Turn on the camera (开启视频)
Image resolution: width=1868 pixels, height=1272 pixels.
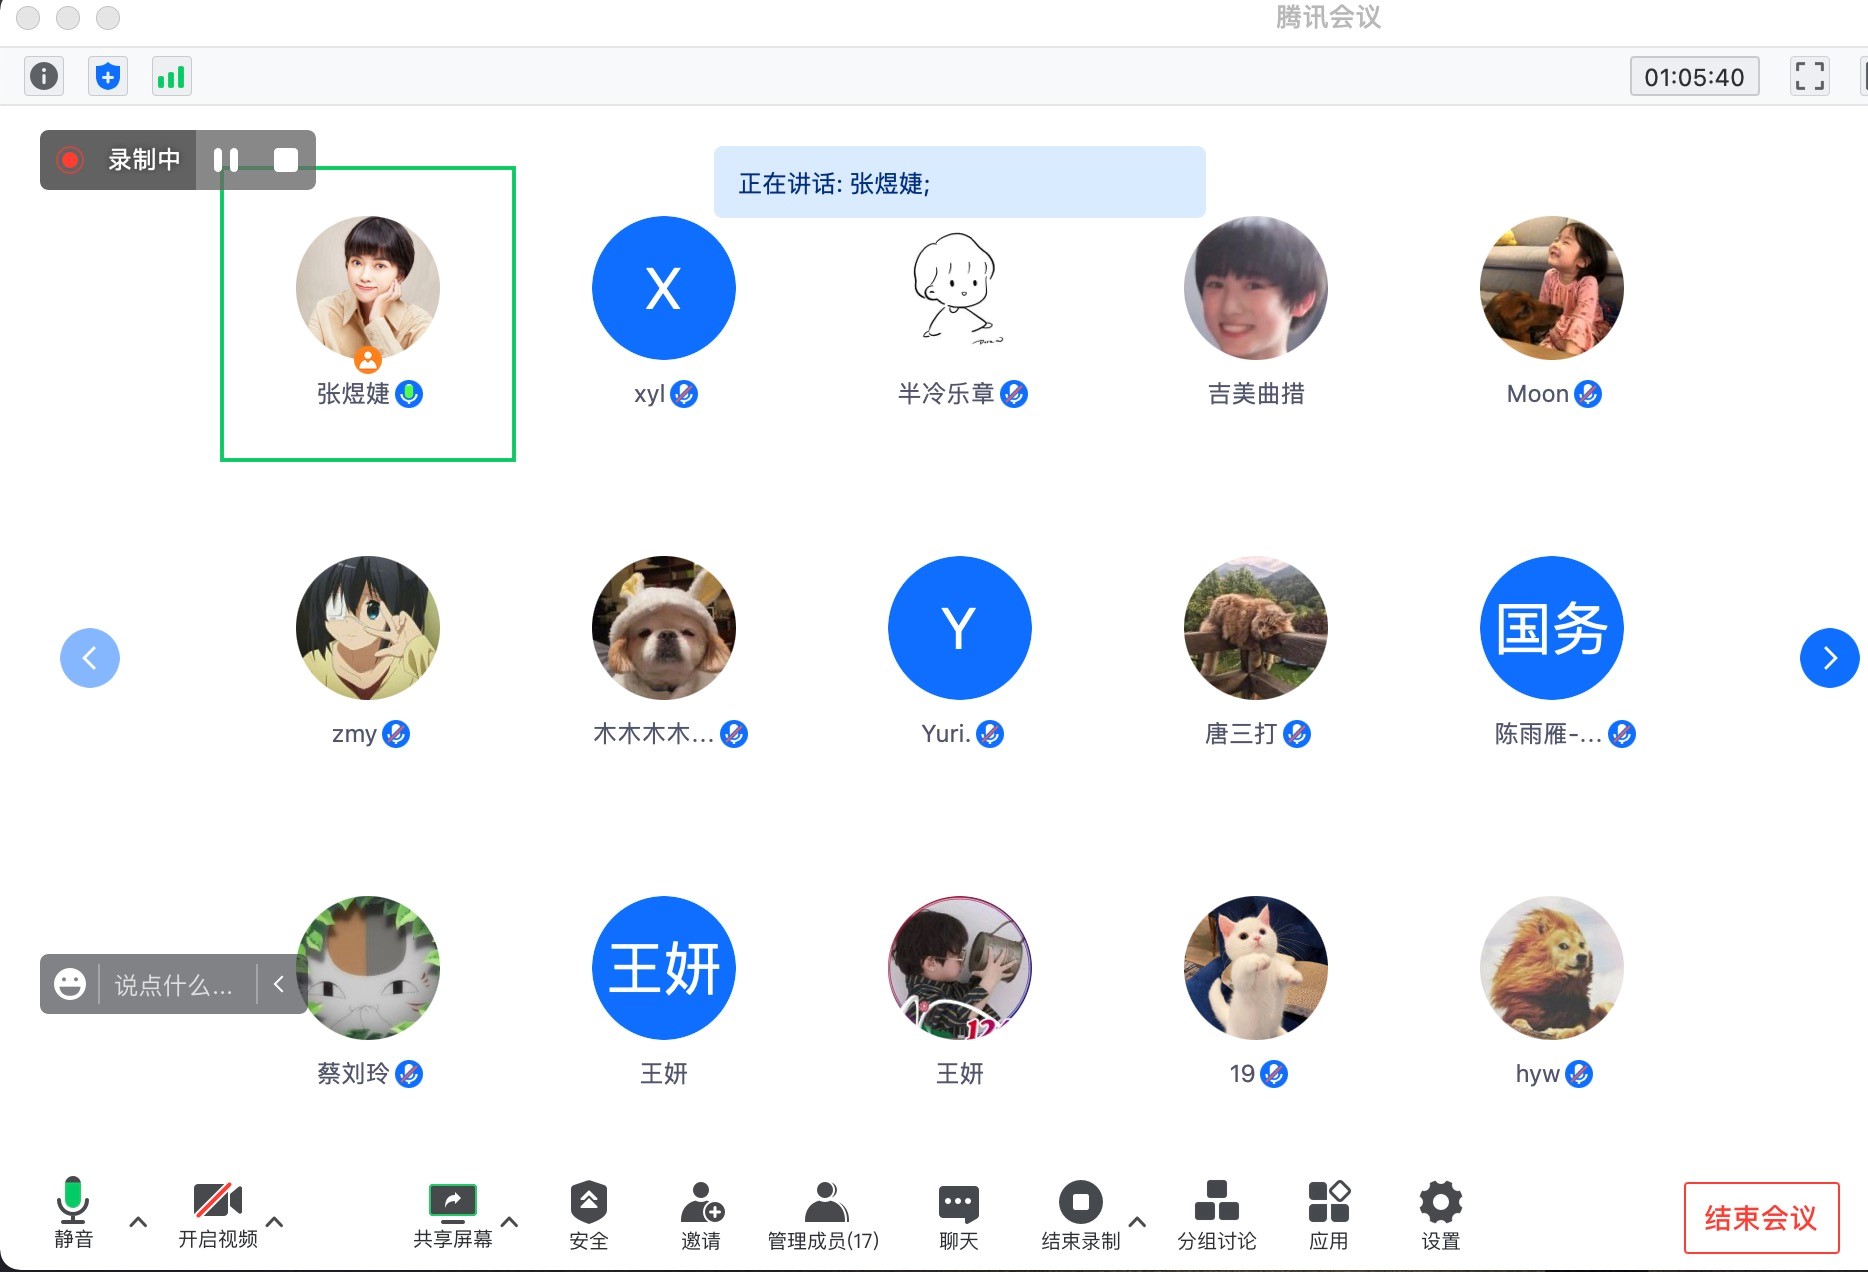pos(218,1214)
